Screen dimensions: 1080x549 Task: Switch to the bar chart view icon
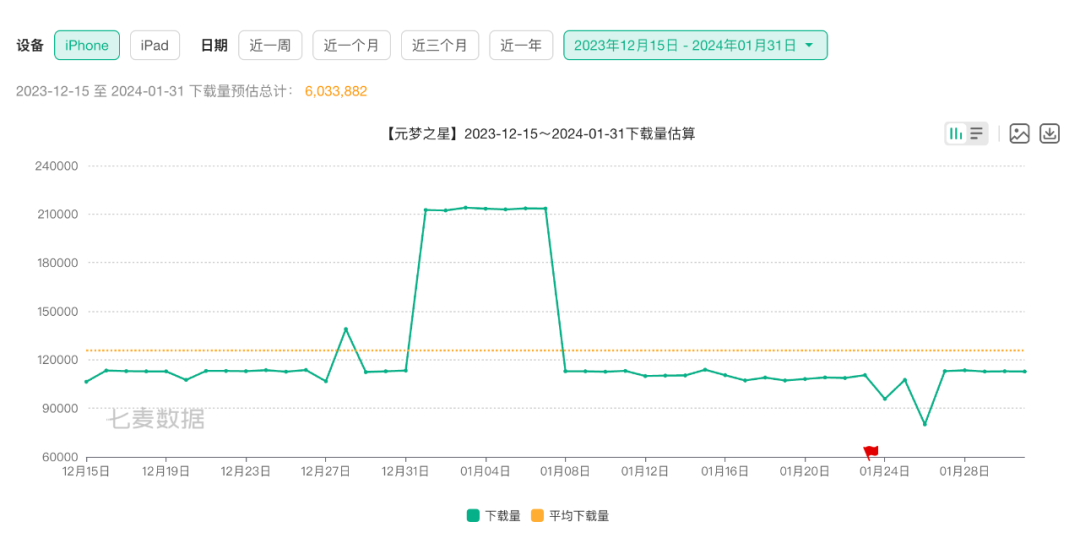click(956, 133)
